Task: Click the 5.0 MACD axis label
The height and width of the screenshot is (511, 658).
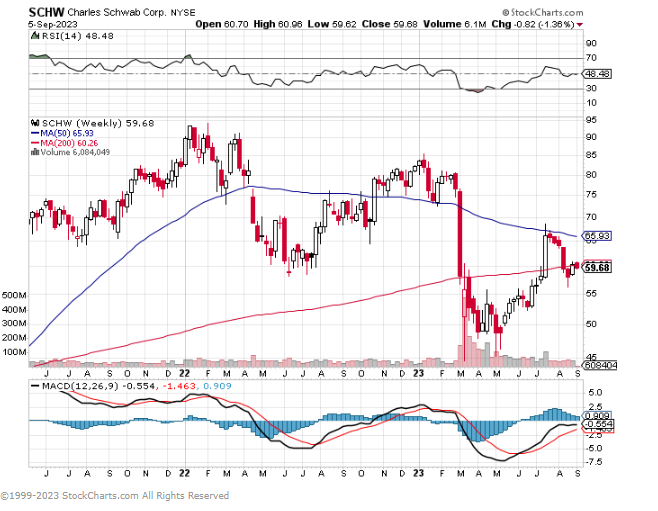Action: click(x=595, y=393)
